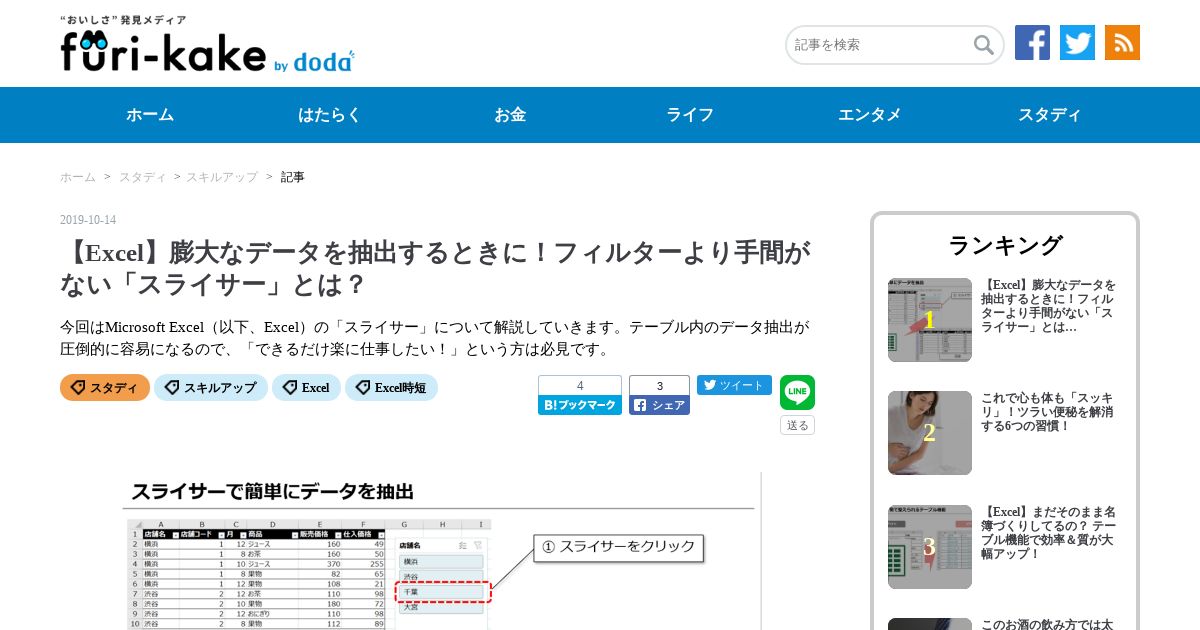Open the ホーム navigation menu item
This screenshot has width=1200, height=630.
pos(150,115)
